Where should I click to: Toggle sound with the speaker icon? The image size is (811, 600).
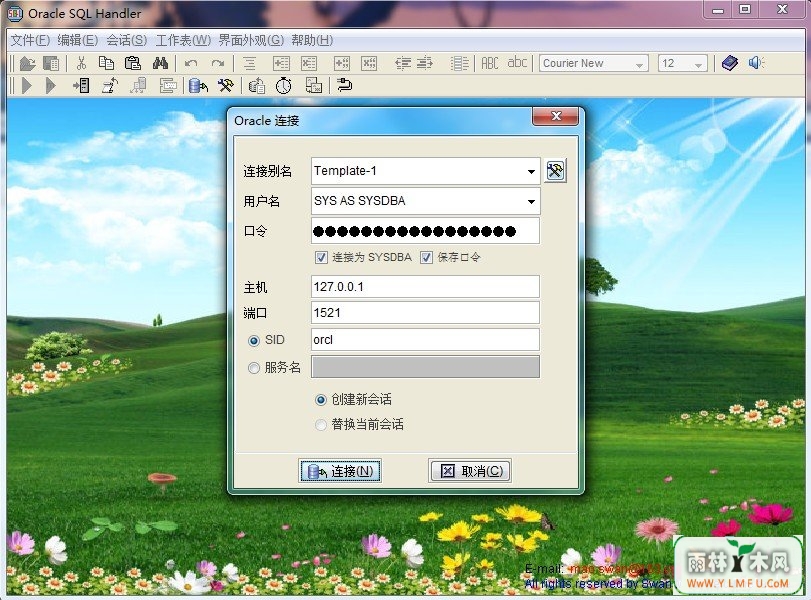[756, 63]
